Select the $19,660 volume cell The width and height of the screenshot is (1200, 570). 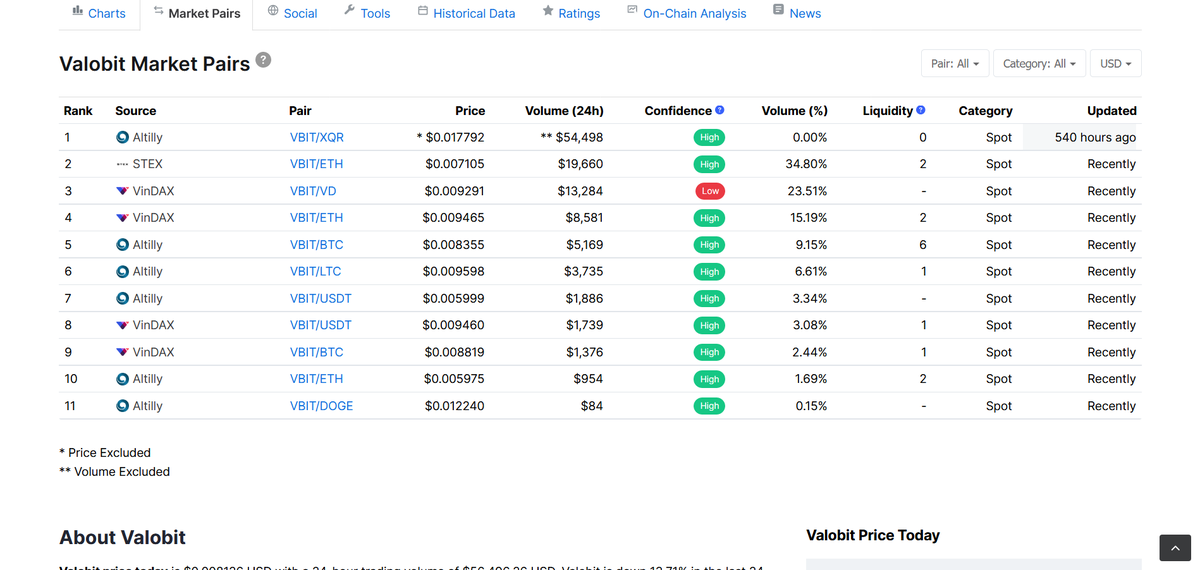pos(580,164)
